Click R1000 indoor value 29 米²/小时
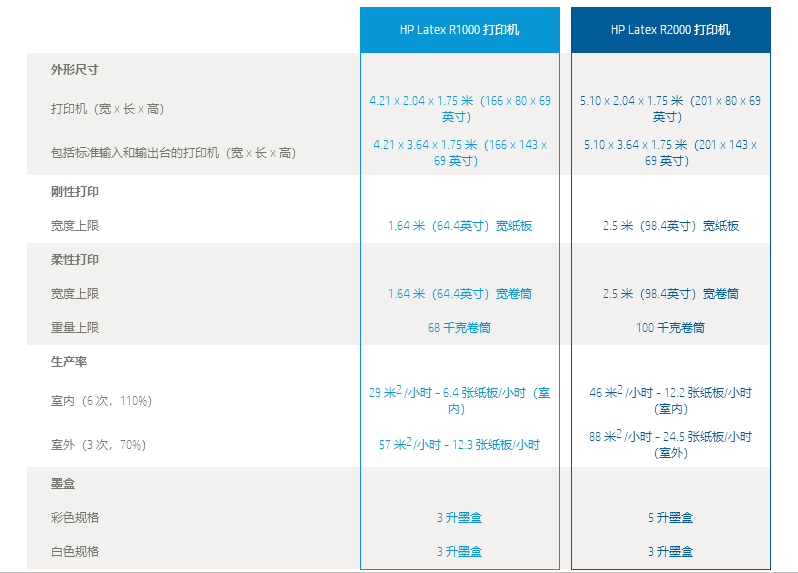The height and width of the screenshot is (573, 798). 460,400
